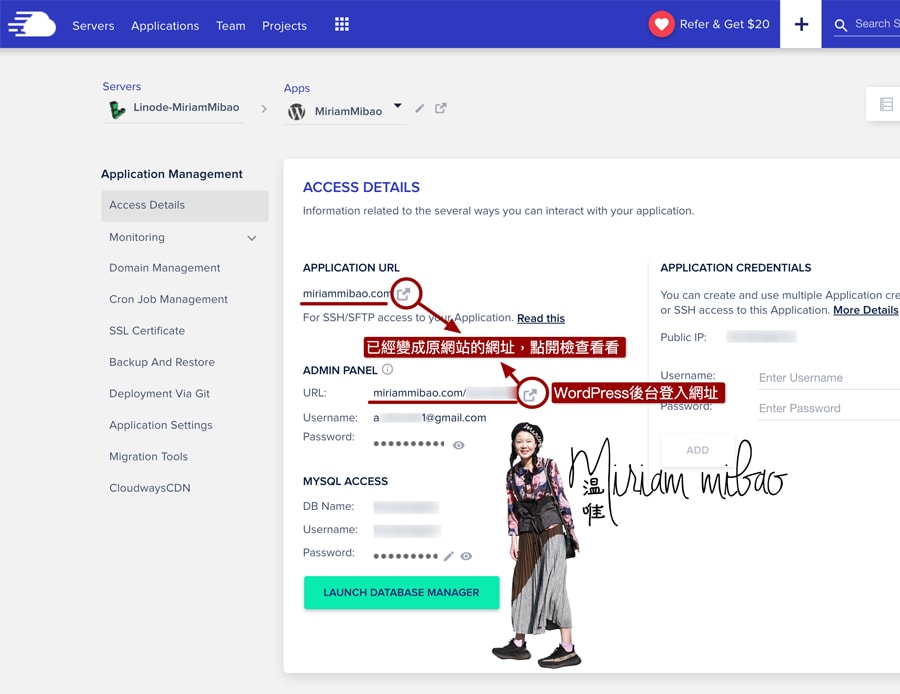Click the list panel icon at right edge
900x694 pixels.
(x=886, y=104)
